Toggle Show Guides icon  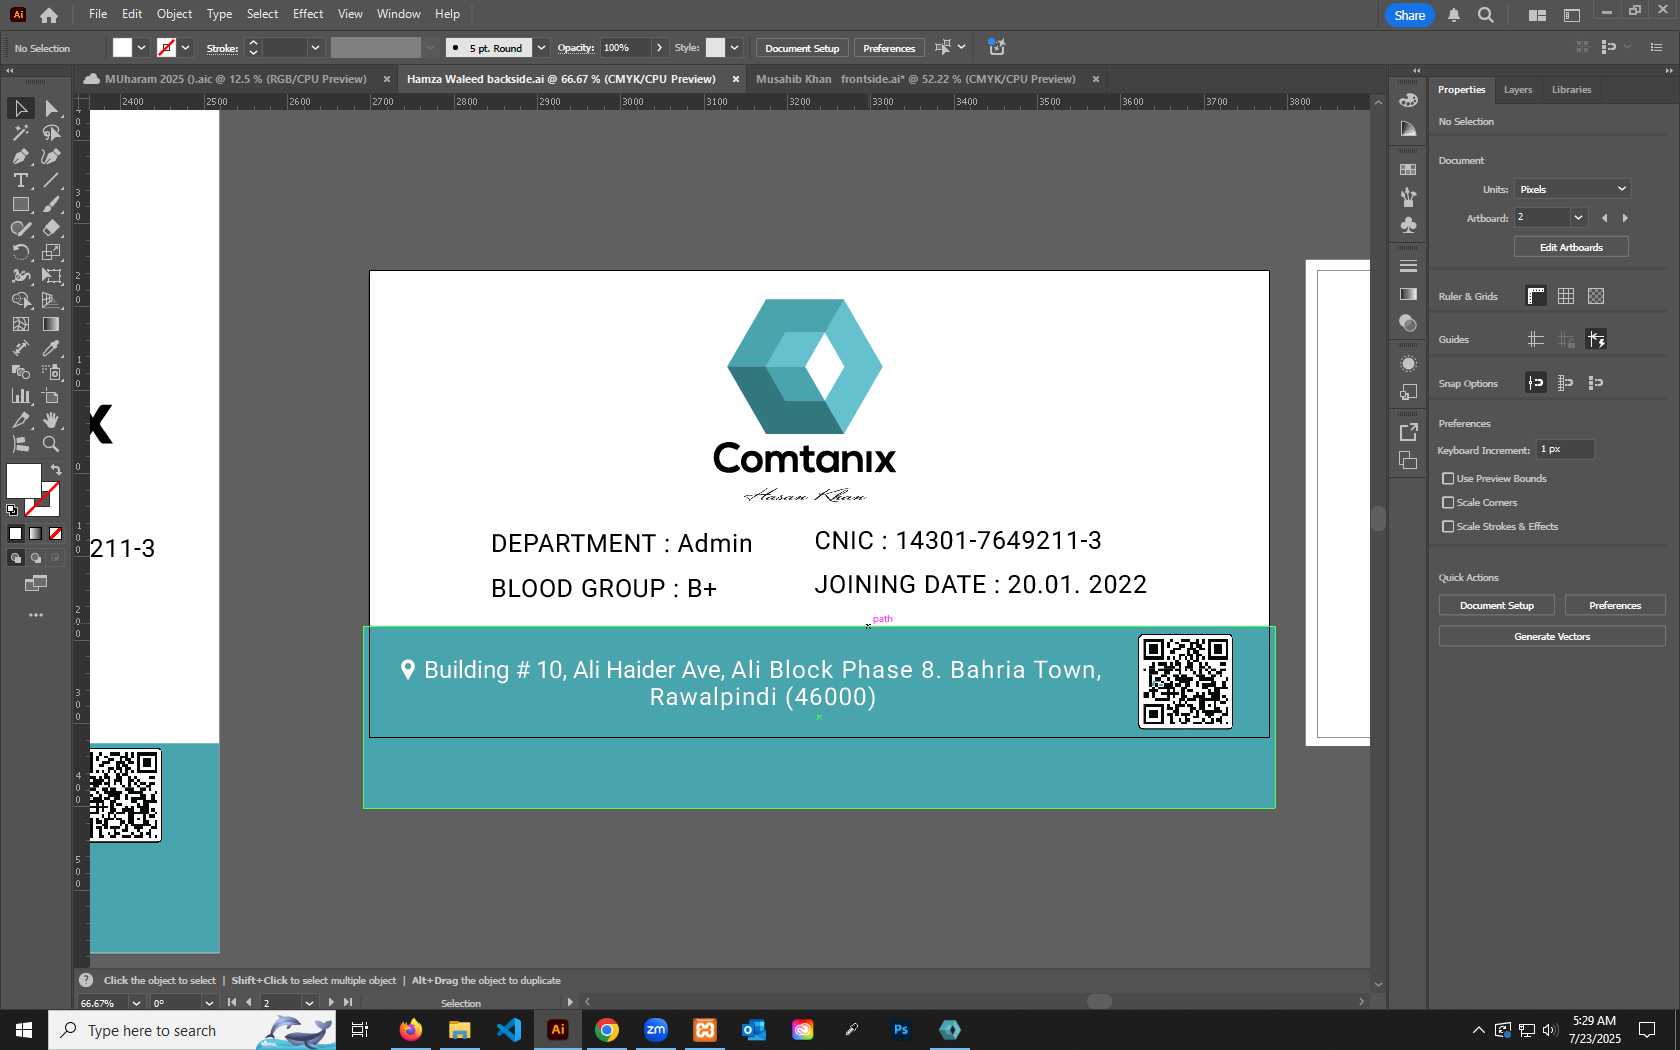(1536, 340)
